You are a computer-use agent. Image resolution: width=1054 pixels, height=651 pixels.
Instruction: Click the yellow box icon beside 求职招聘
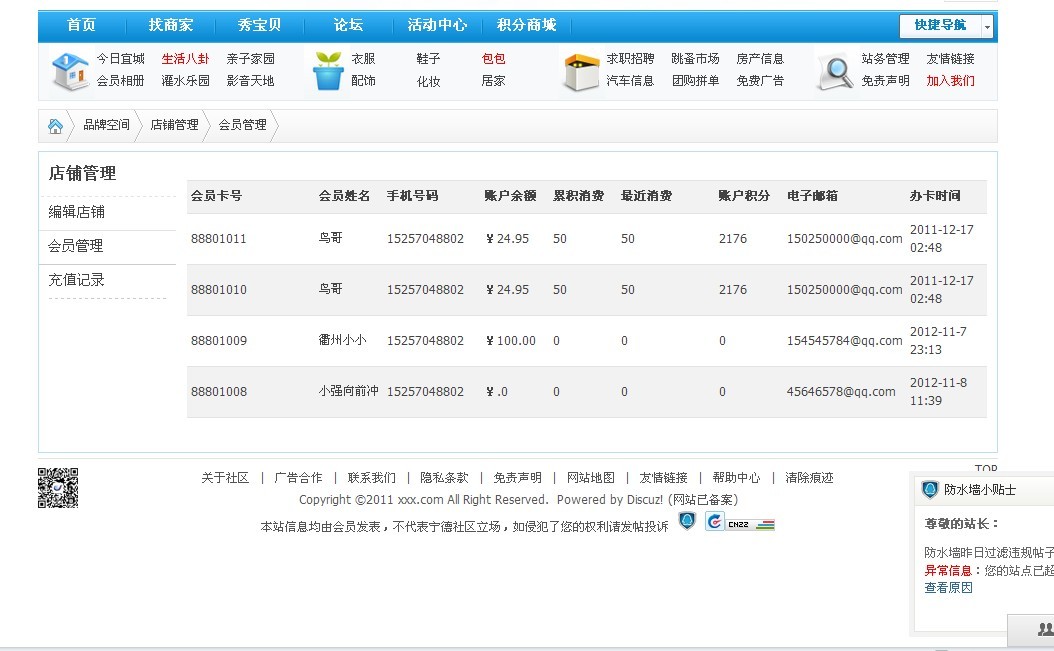[581, 71]
